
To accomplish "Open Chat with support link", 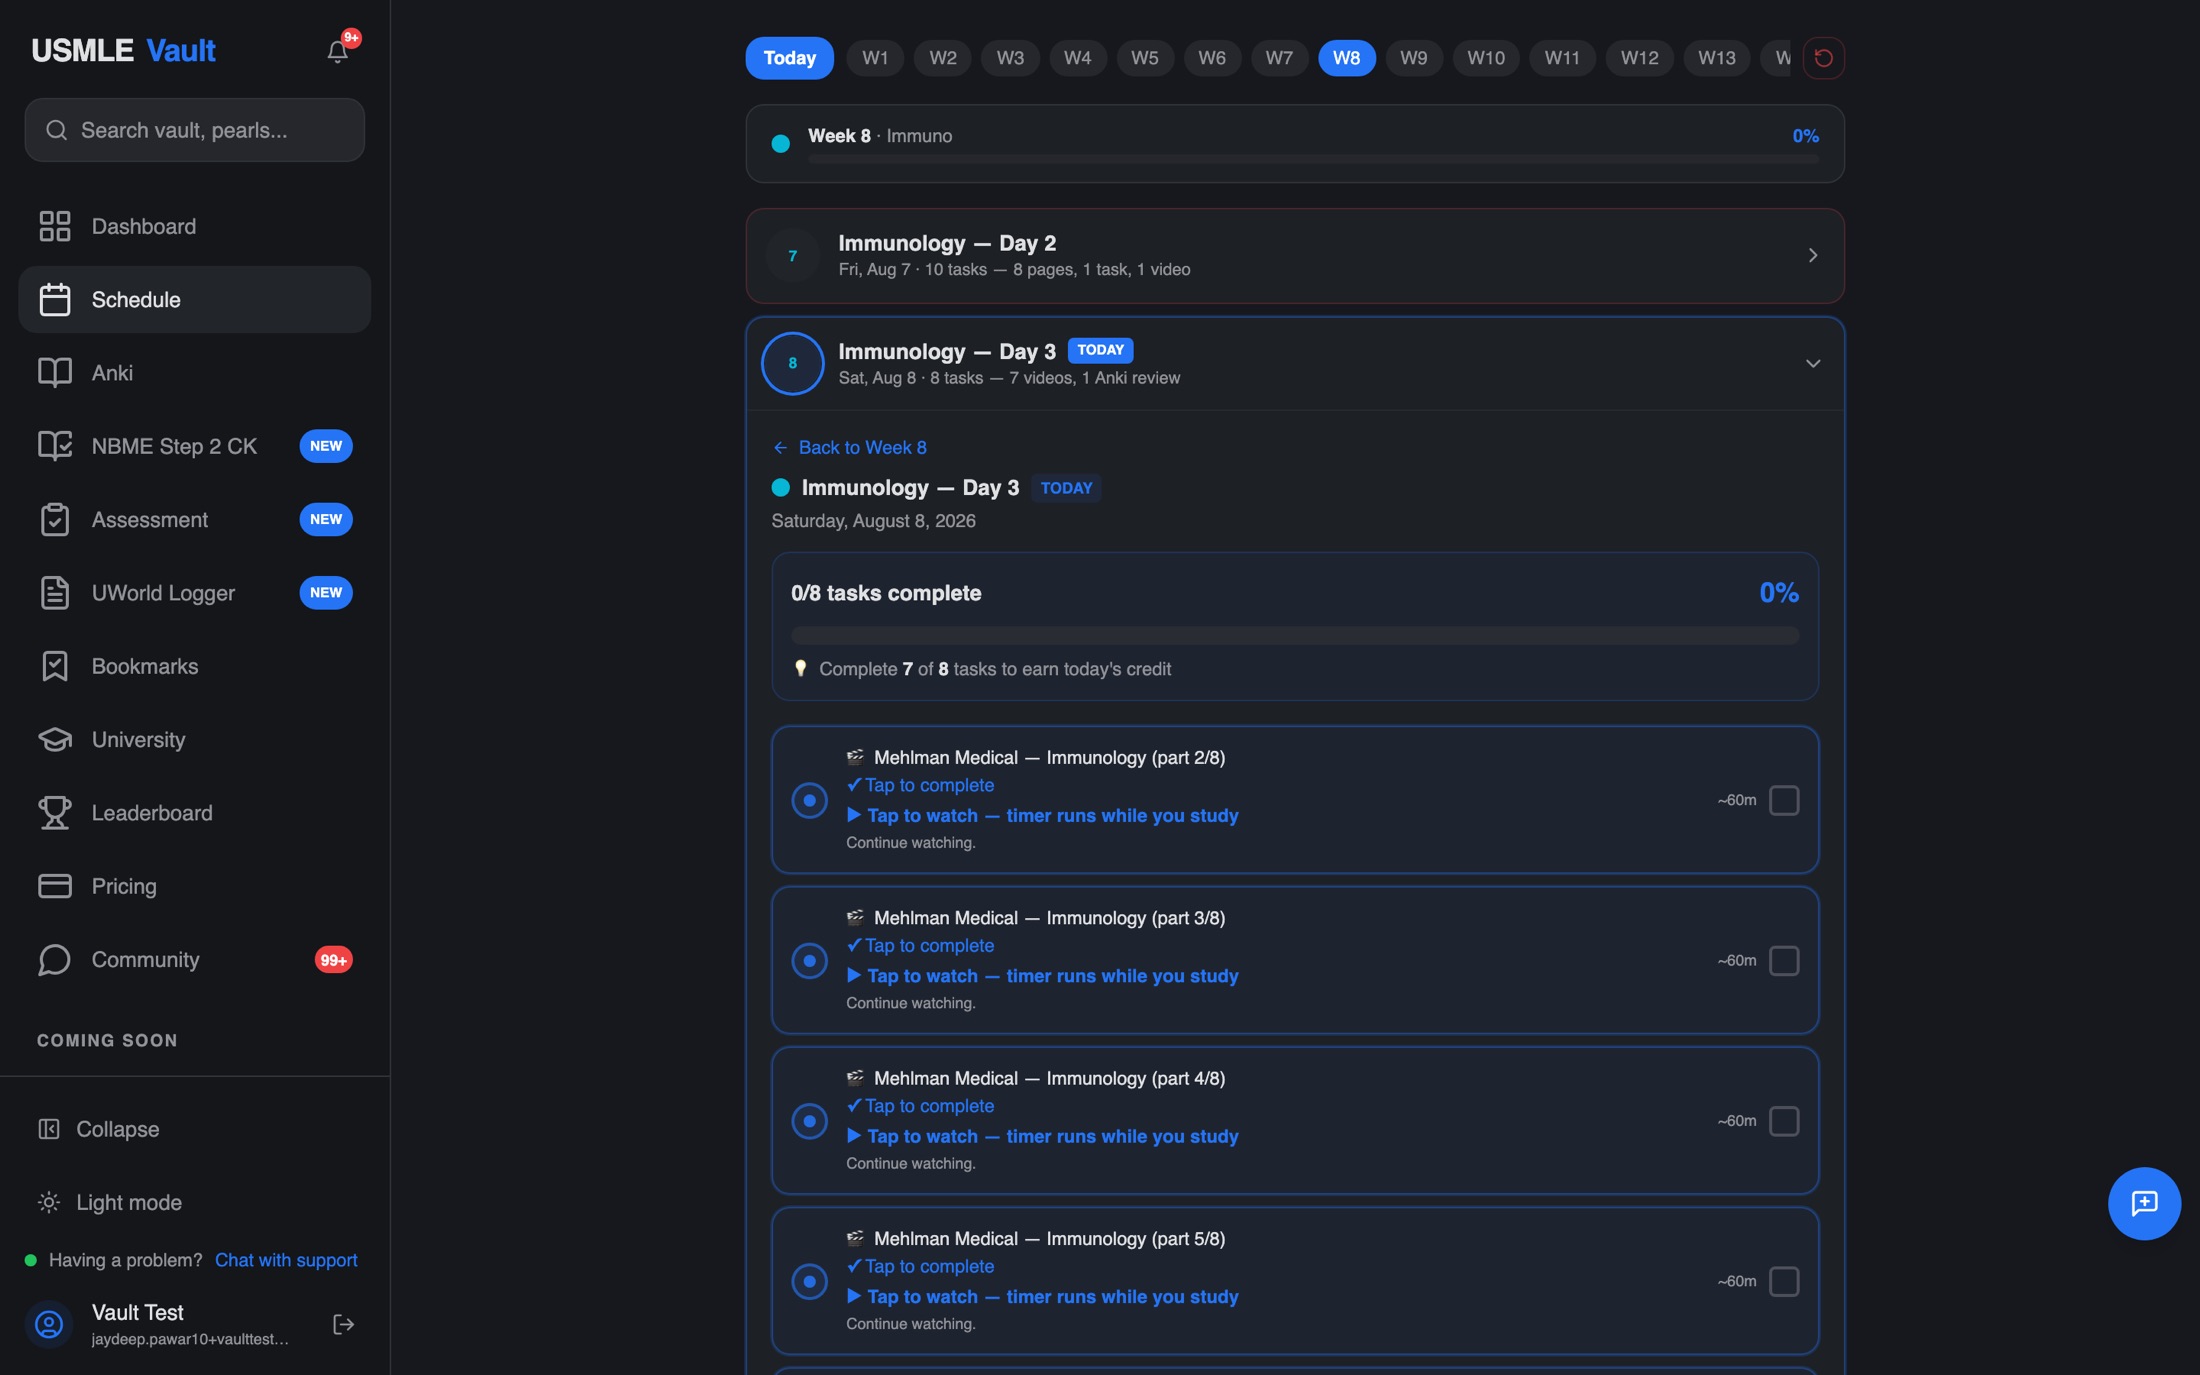I will (x=286, y=1260).
